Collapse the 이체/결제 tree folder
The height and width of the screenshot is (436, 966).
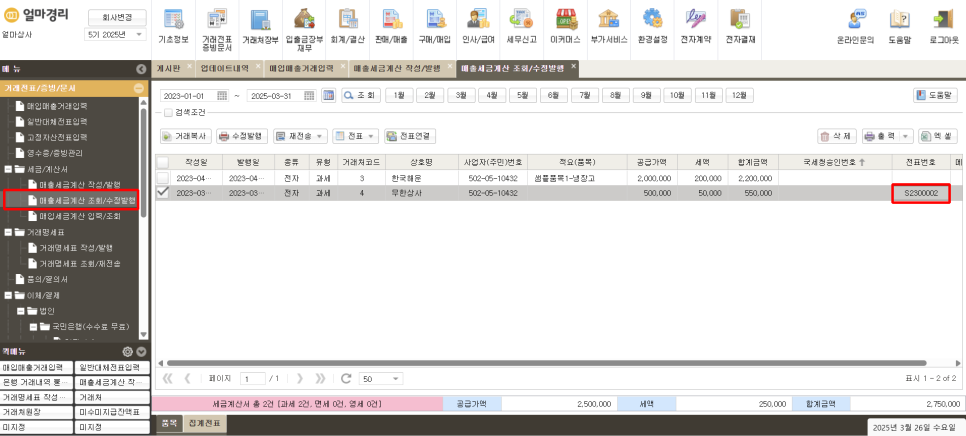(8, 294)
